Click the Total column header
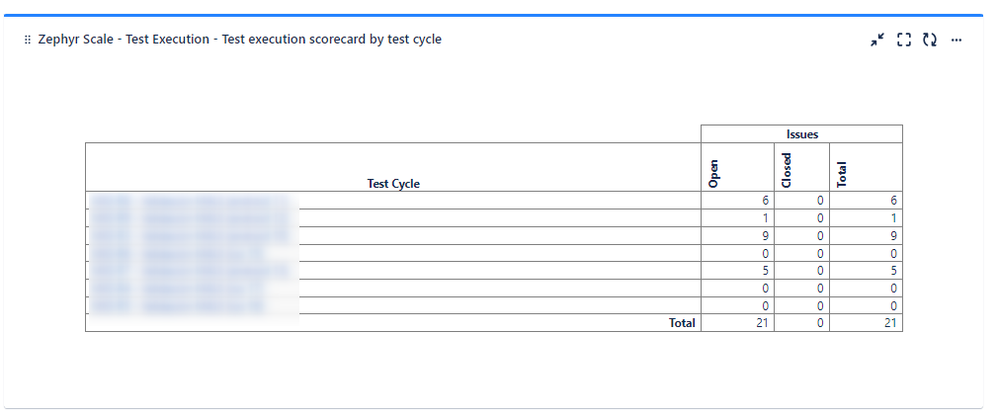The width and height of the screenshot is (998, 419). (x=841, y=174)
